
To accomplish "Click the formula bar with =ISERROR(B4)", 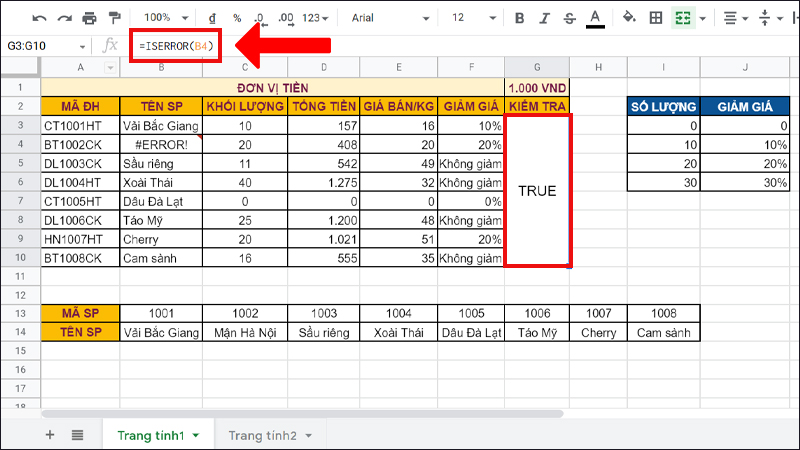I will pyautogui.click(x=176, y=46).
